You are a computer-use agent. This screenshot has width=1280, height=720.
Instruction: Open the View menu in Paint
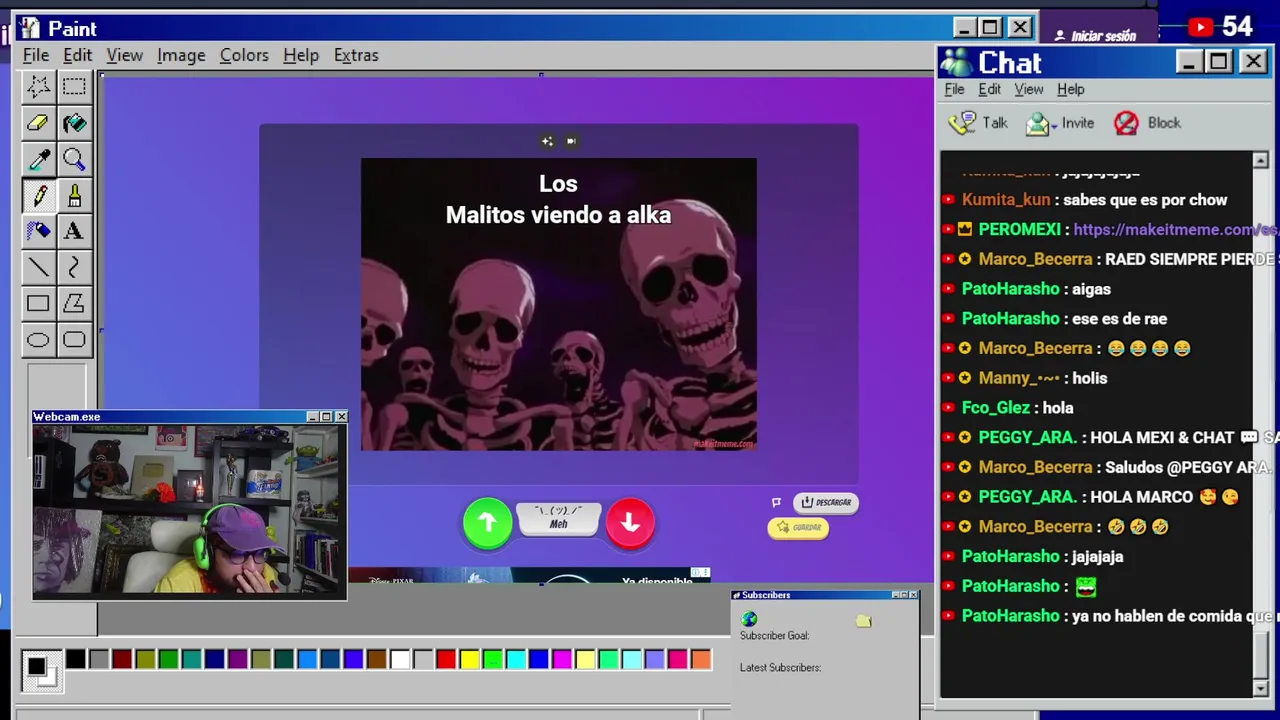[x=125, y=55]
